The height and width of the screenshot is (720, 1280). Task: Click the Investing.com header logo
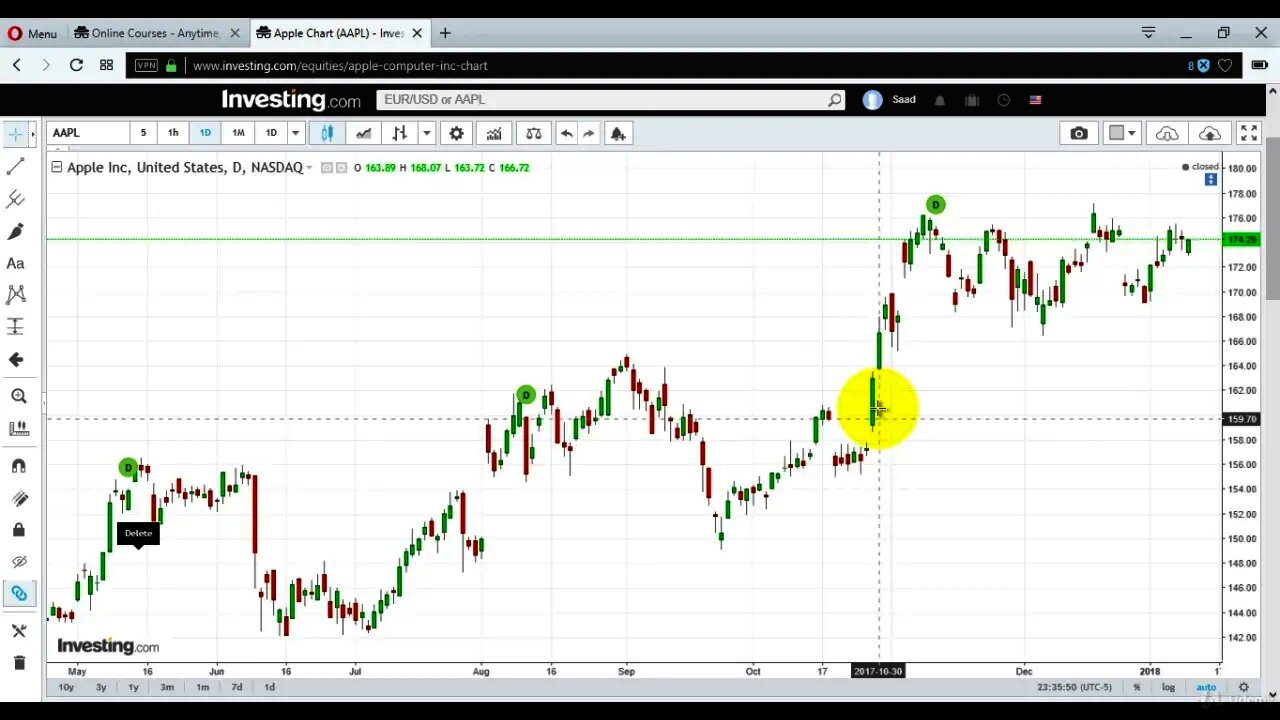[x=291, y=100]
